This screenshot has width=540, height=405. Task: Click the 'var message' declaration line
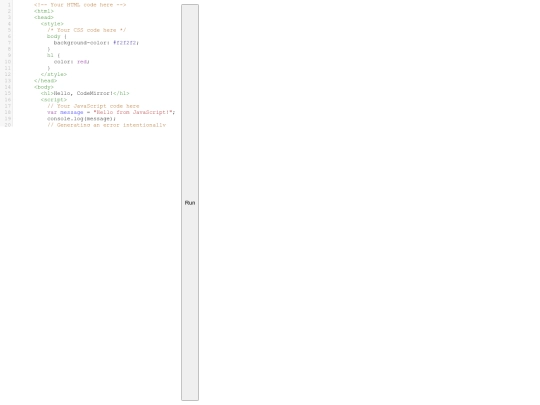pos(111,112)
